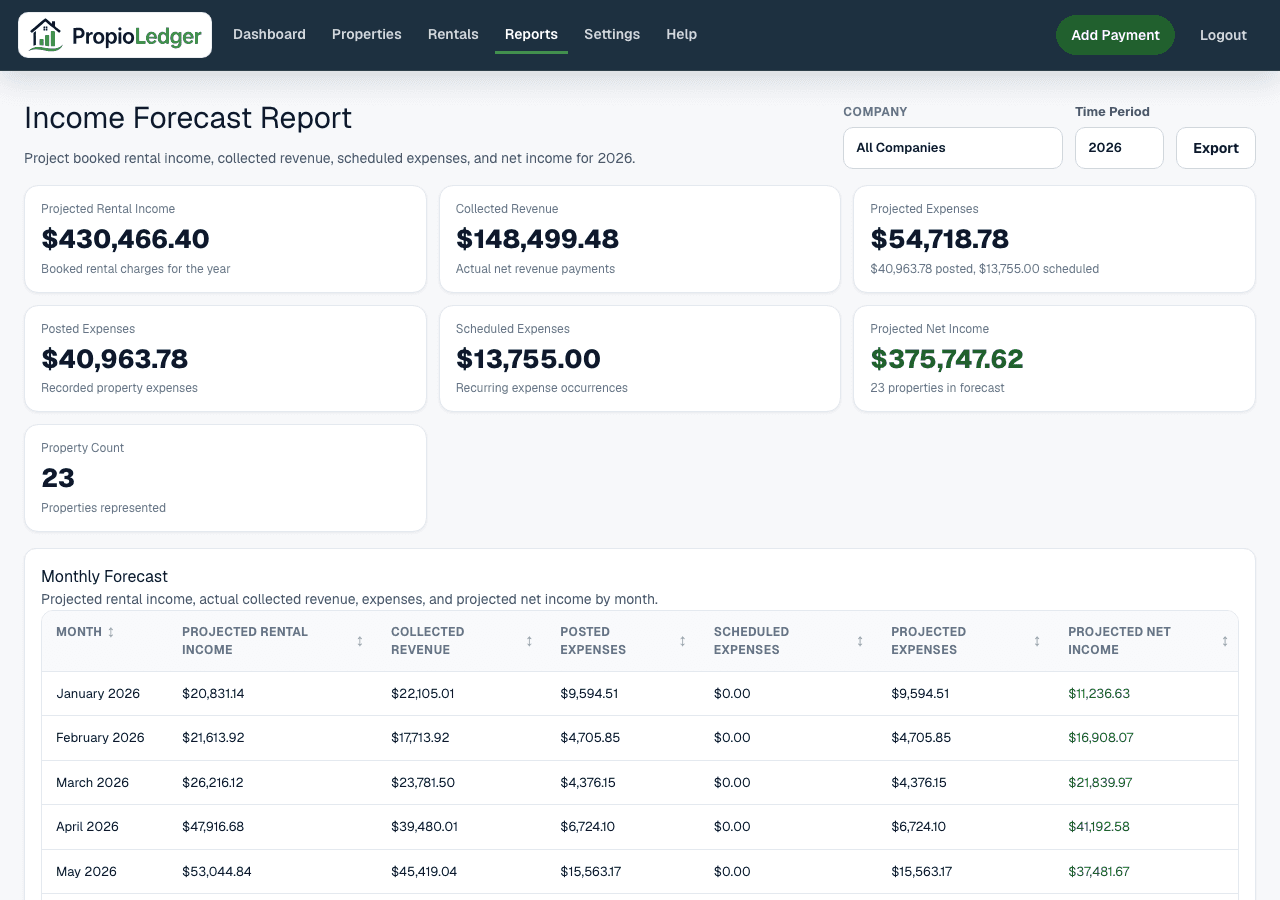Screen dimensions: 1280x900
Task: Click the Income Forecast Report title
Action: [x=188, y=118]
